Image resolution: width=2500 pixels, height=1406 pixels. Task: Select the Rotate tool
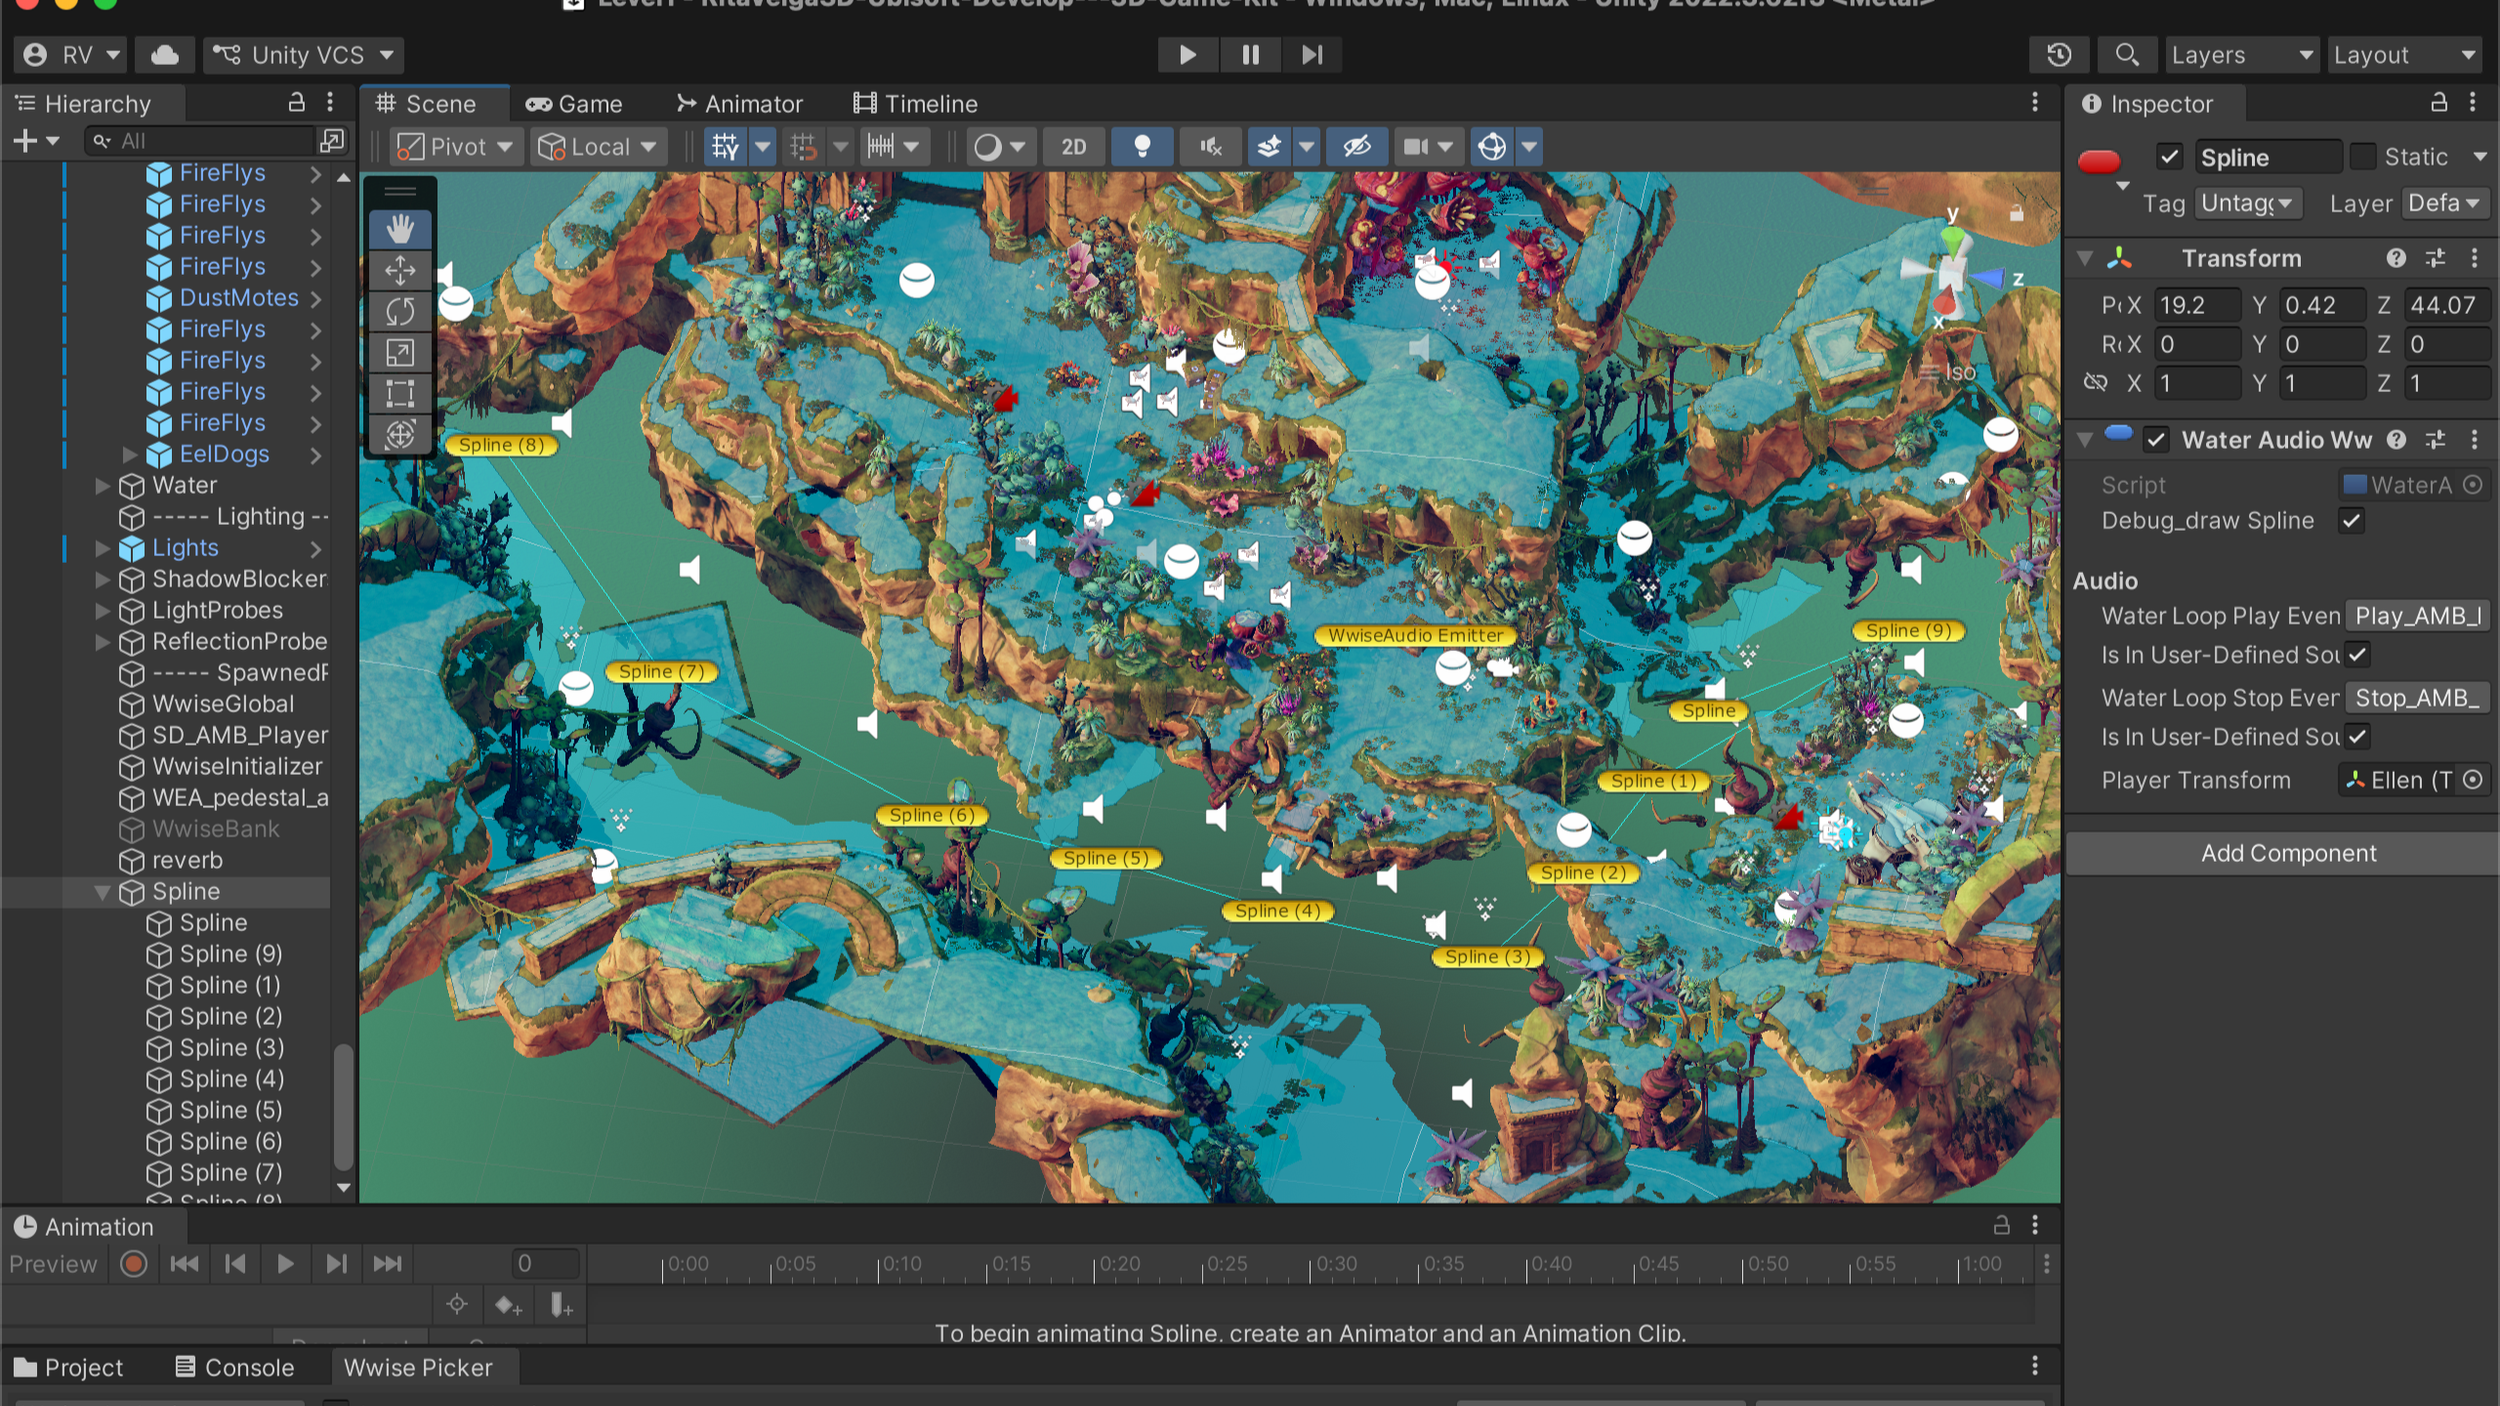pos(400,311)
